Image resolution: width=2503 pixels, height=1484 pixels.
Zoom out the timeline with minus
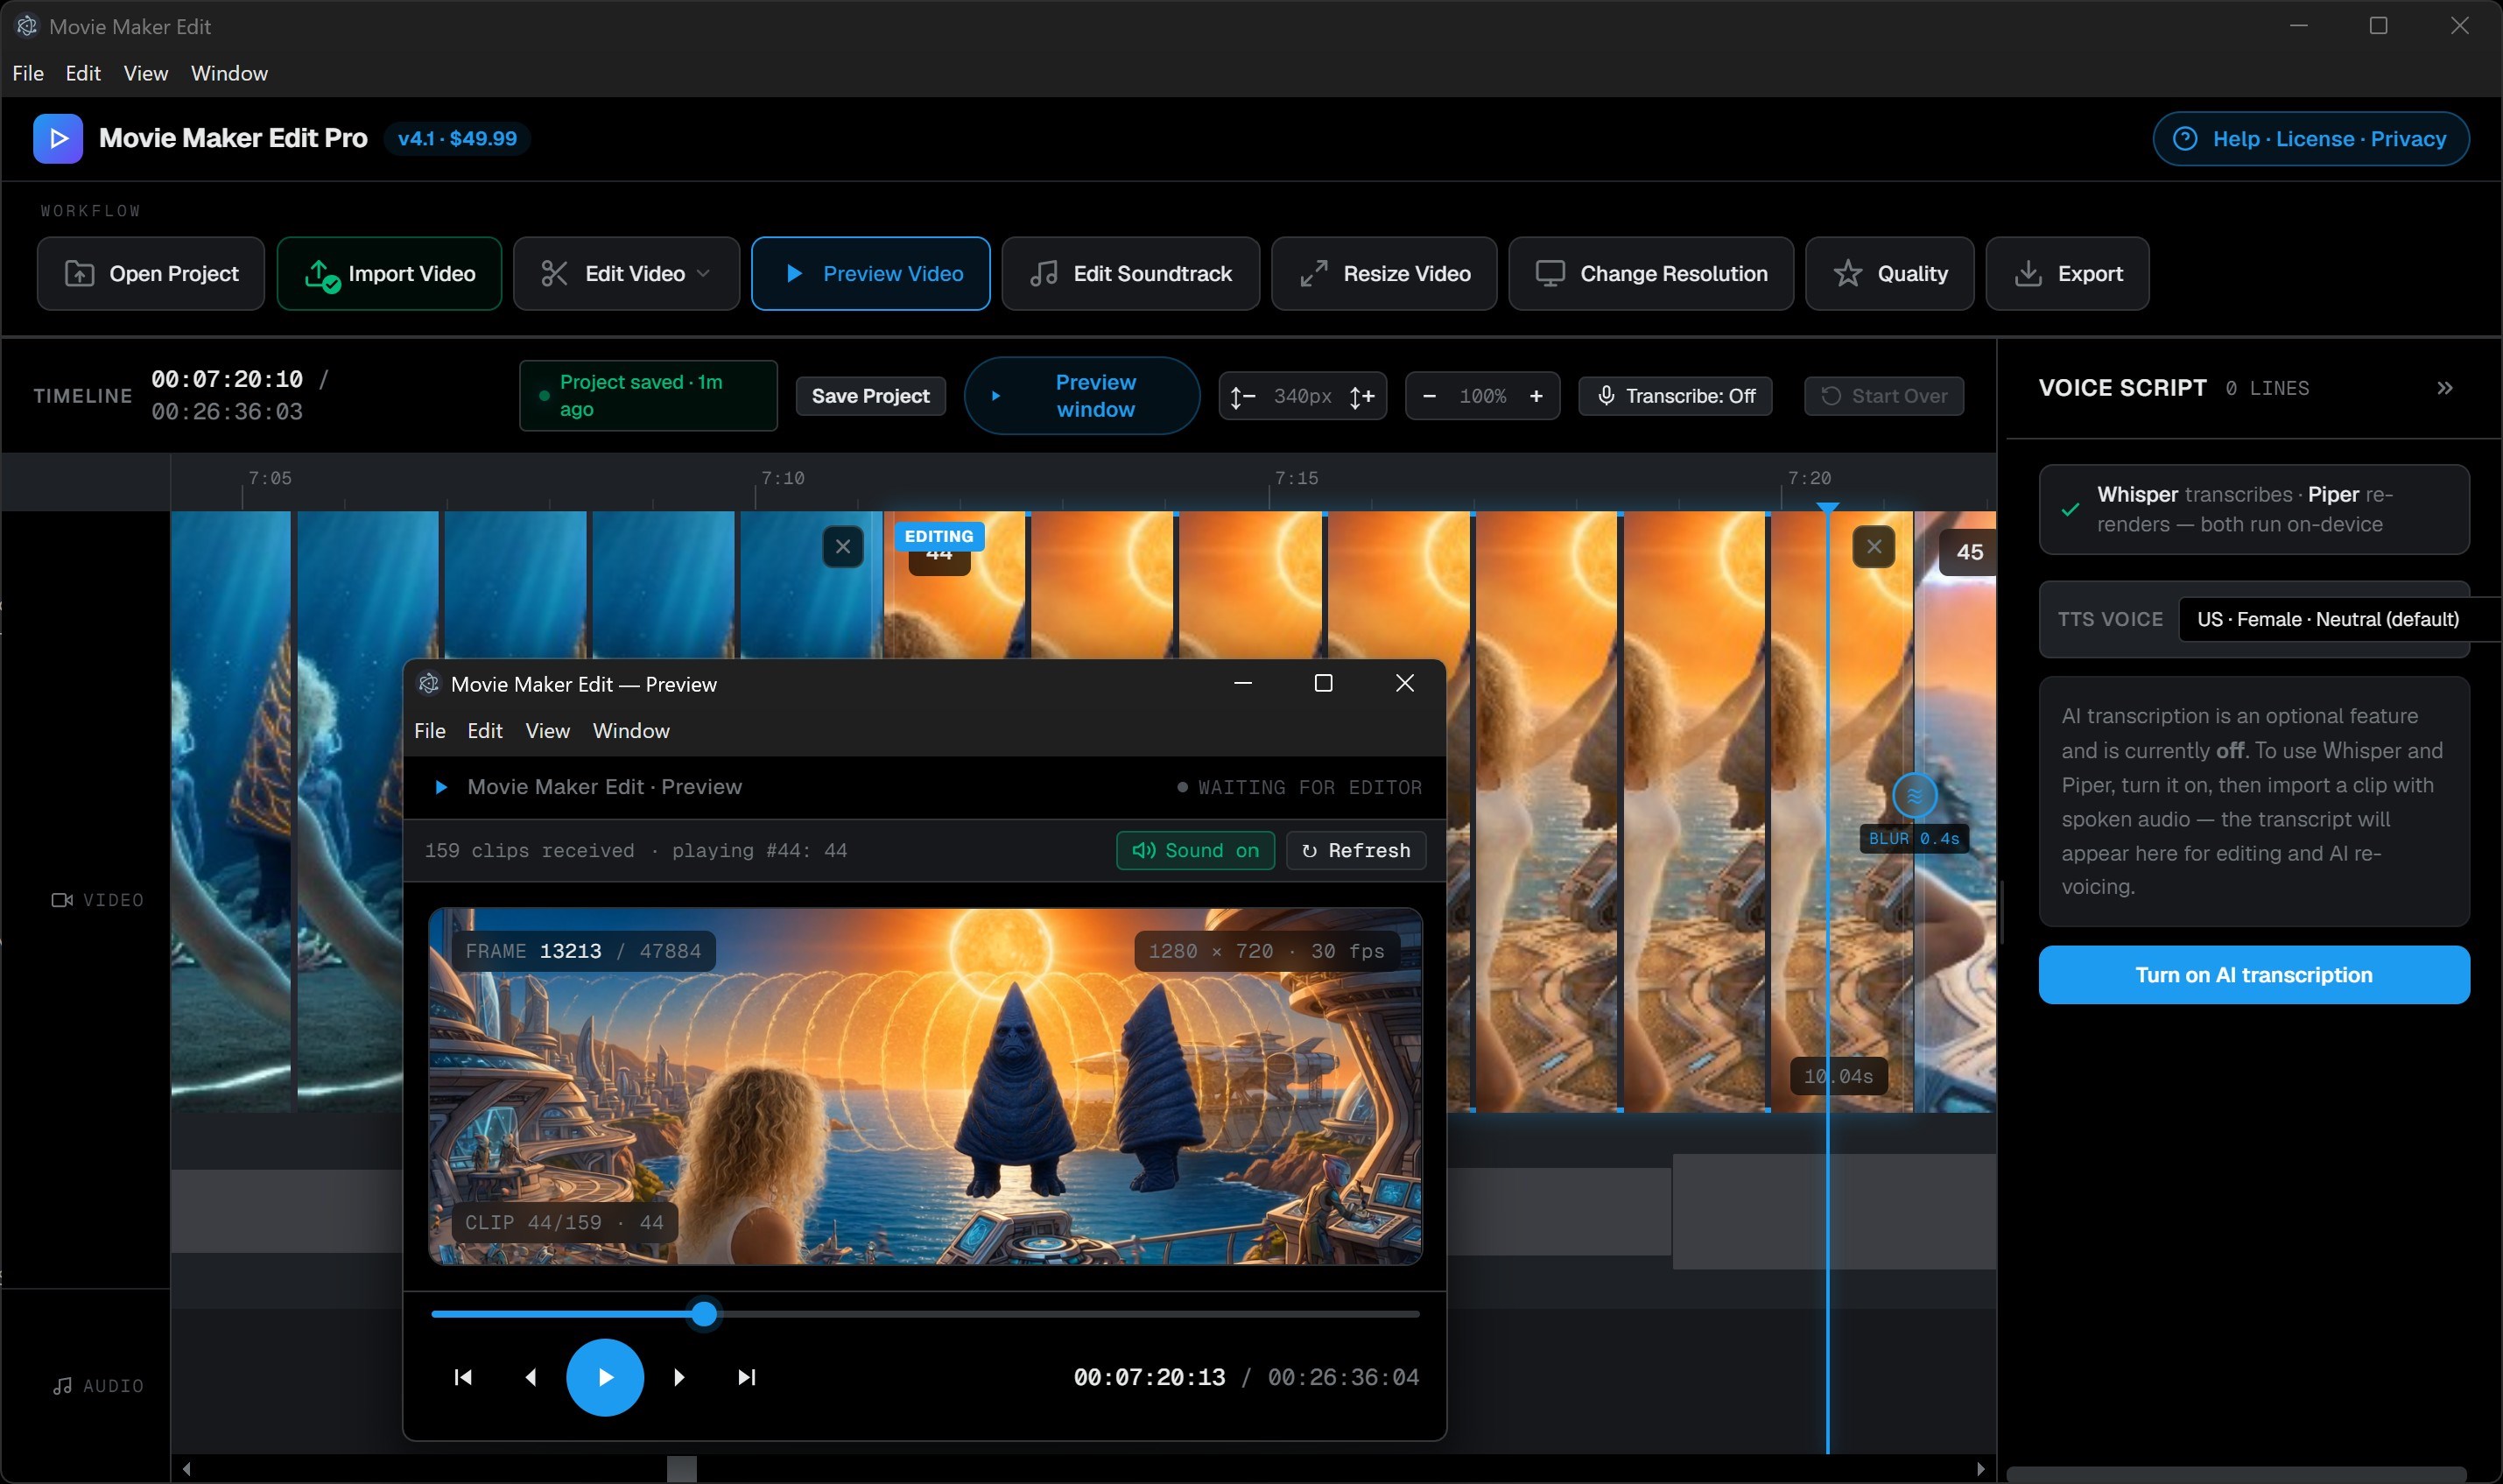click(1429, 396)
